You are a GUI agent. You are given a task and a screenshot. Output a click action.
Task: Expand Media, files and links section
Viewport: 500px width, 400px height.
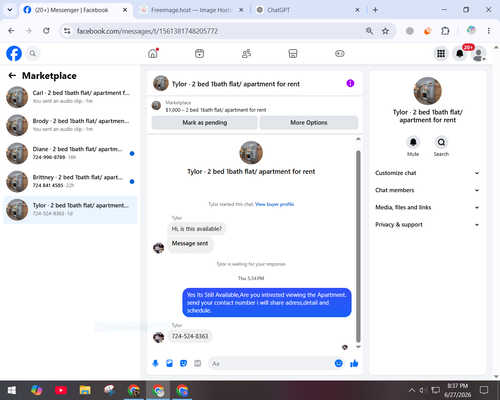click(427, 207)
